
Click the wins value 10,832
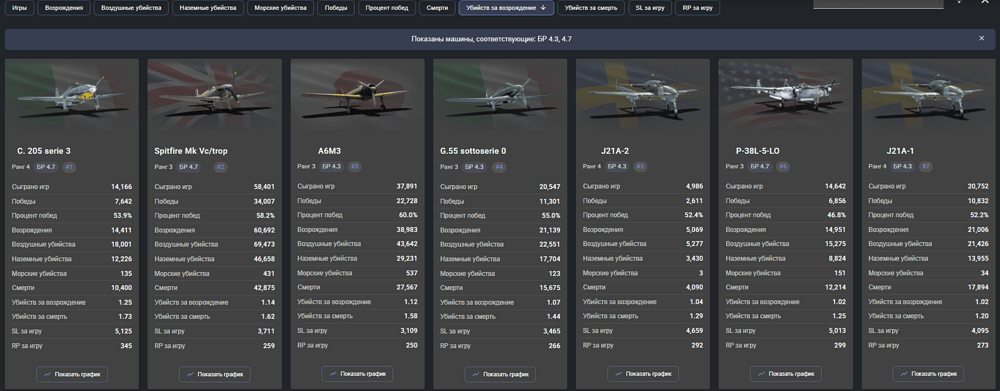tap(978, 201)
